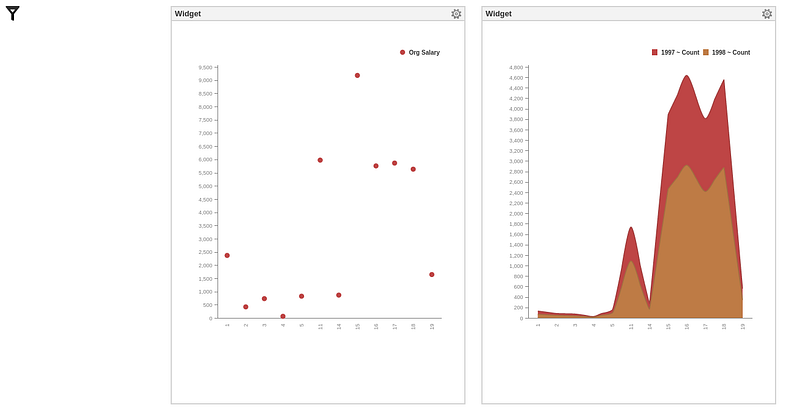This screenshot has width=800, height=411.
Task: Click the red 1997 ~ Count legend swatch
Action: [655, 53]
